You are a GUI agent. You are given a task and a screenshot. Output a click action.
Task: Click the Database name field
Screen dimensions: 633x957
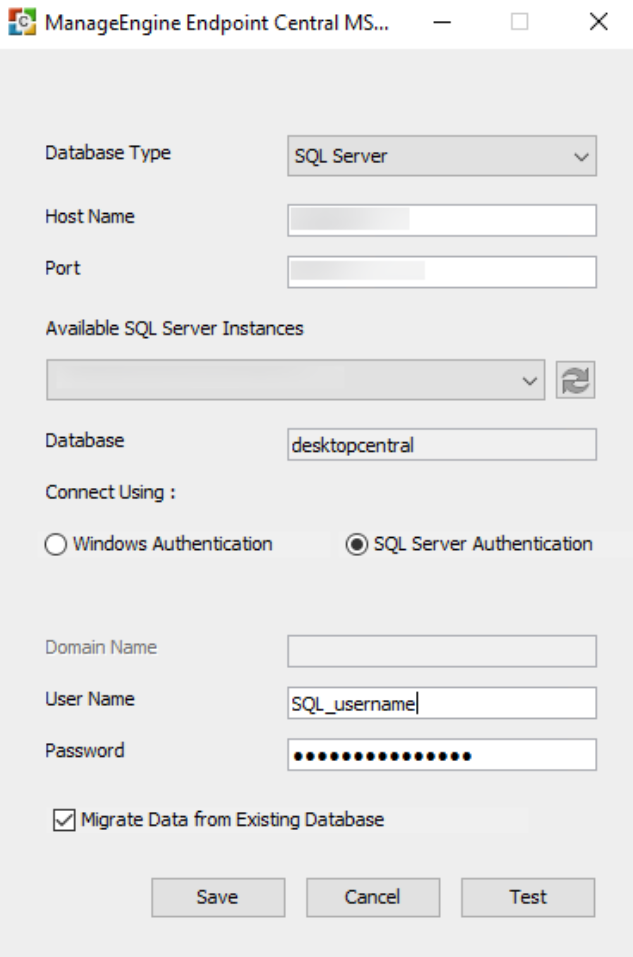(441, 445)
